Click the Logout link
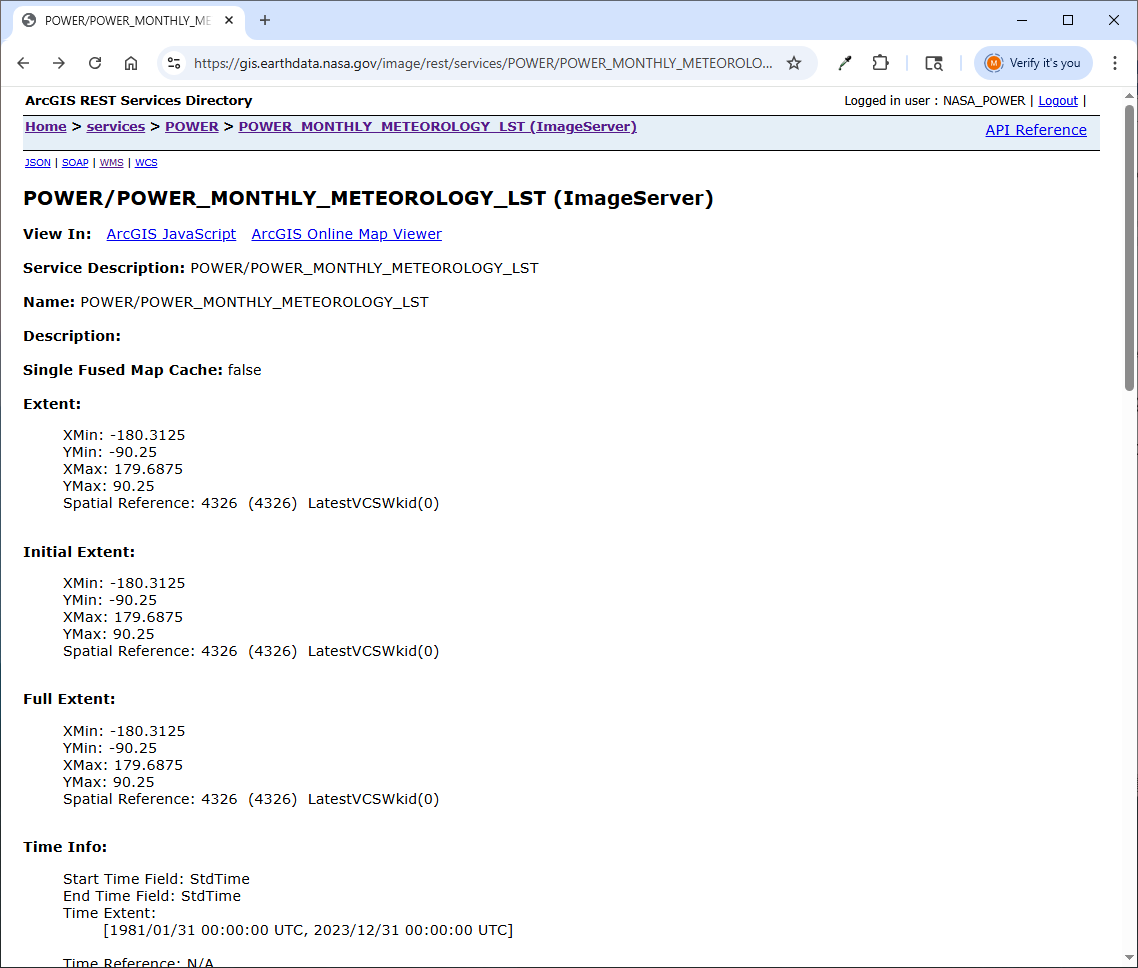The width and height of the screenshot is (1138, 968). pos(1057,101)
